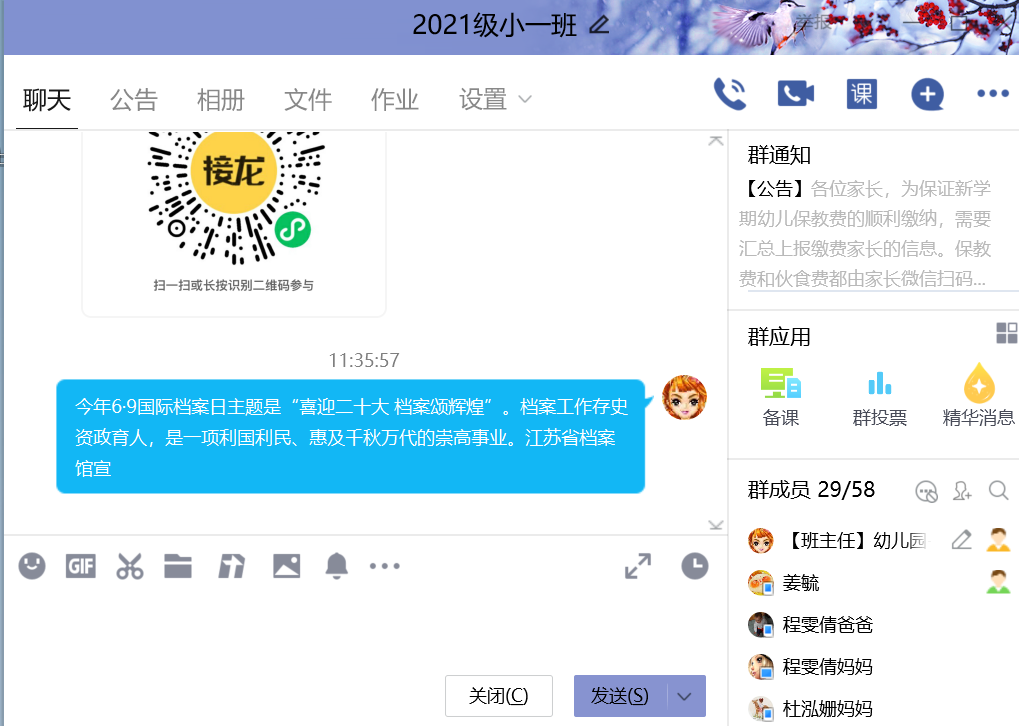1019x726 pixels.
Task: Edit the group name with pencil icon
Action: point(599,25)
